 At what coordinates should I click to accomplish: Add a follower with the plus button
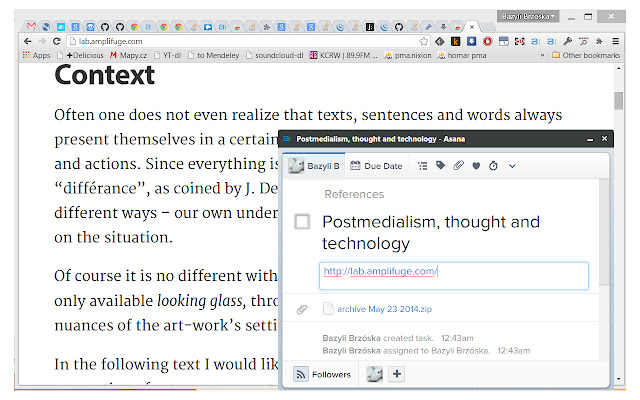pyautogui.click(x=396, y=374)
